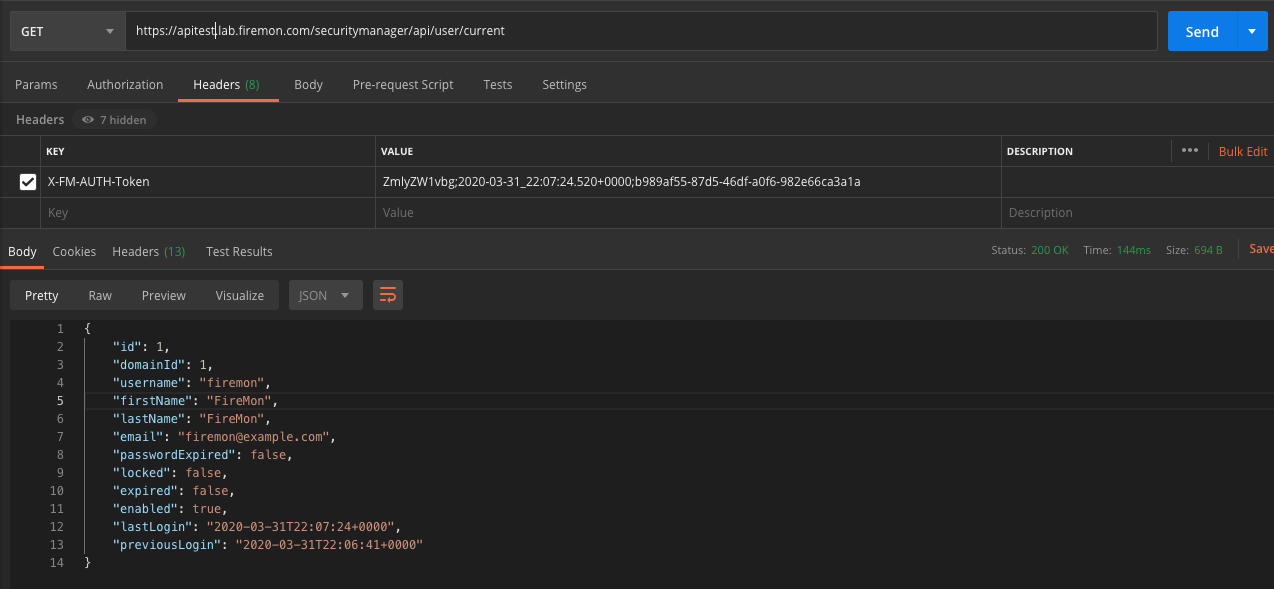
Task: Open the Tests tab
Action: click(498, 85)
